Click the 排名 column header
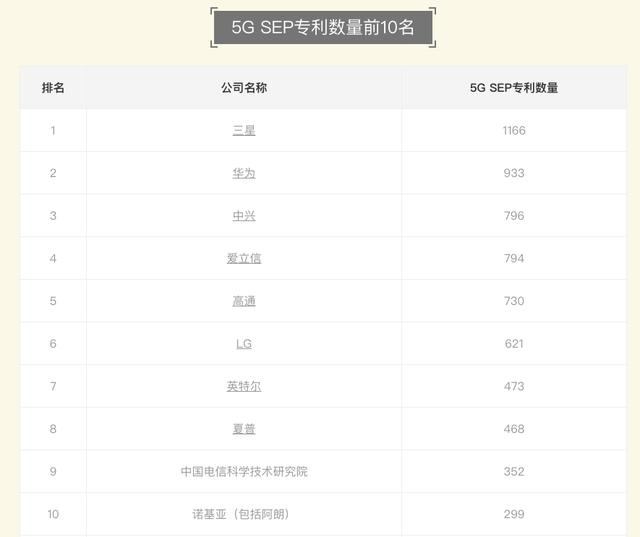The width and height of the screenshot is (640, 537). tap(53, 88)
